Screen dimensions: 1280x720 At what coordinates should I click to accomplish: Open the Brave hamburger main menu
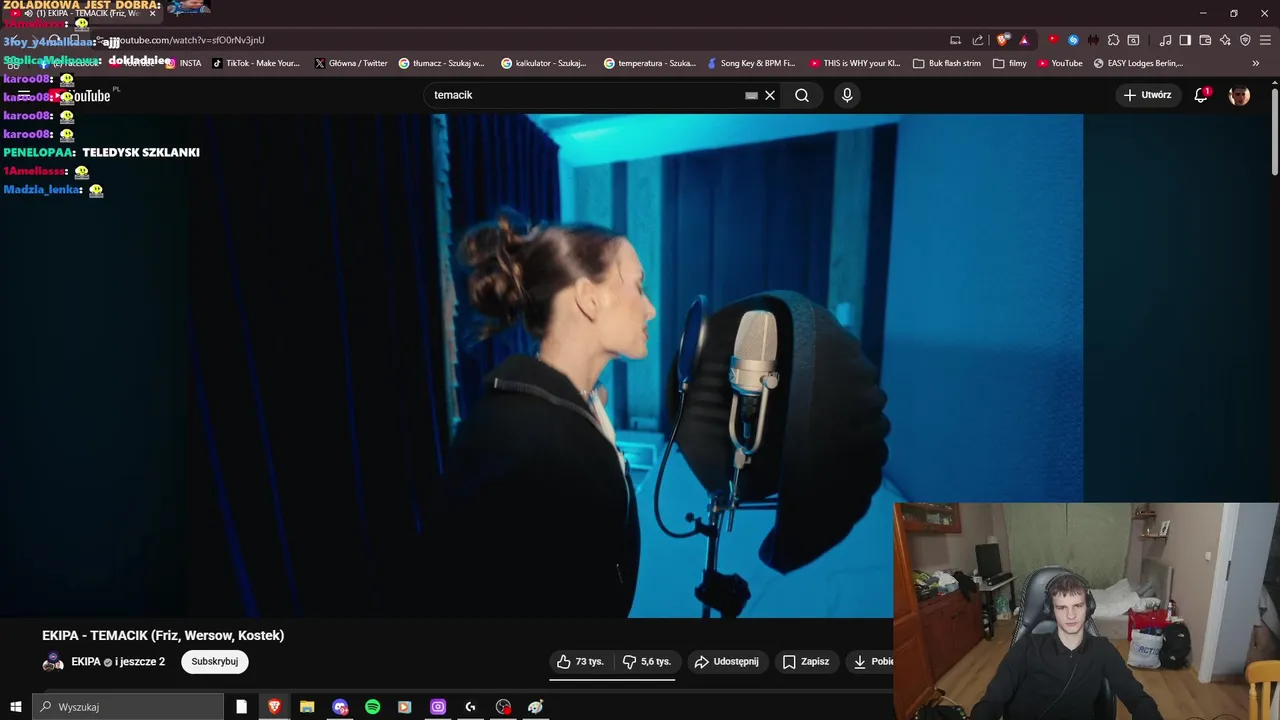coord(1265,40)
